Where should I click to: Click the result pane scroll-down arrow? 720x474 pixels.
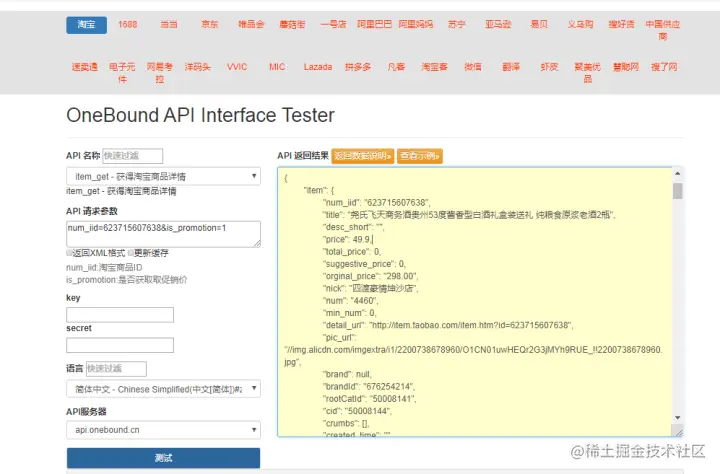click(x=677, y=418)
